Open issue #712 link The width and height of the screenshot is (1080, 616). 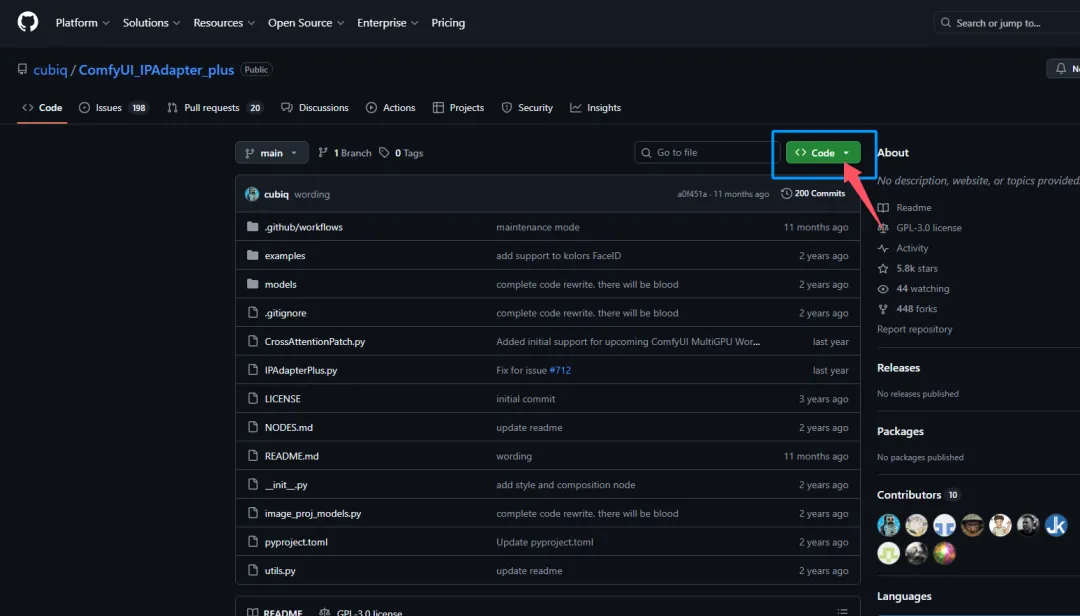click(x=560, y=370)
